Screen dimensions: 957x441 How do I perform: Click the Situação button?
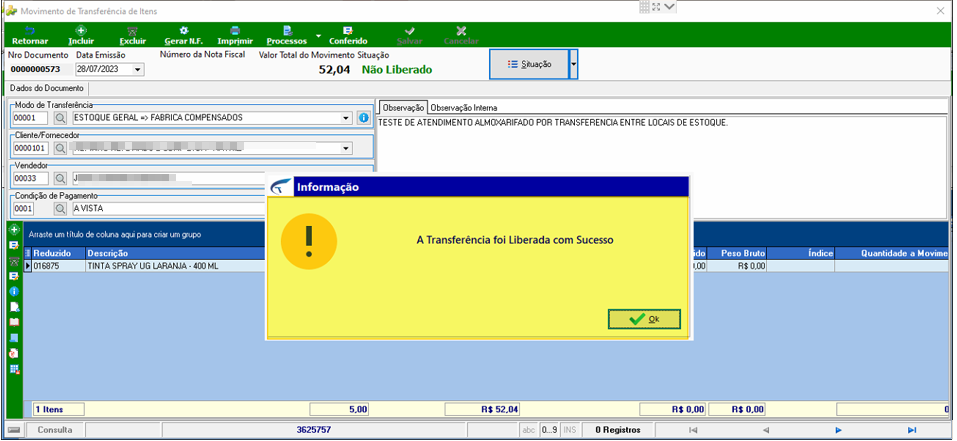pos(529,64)
